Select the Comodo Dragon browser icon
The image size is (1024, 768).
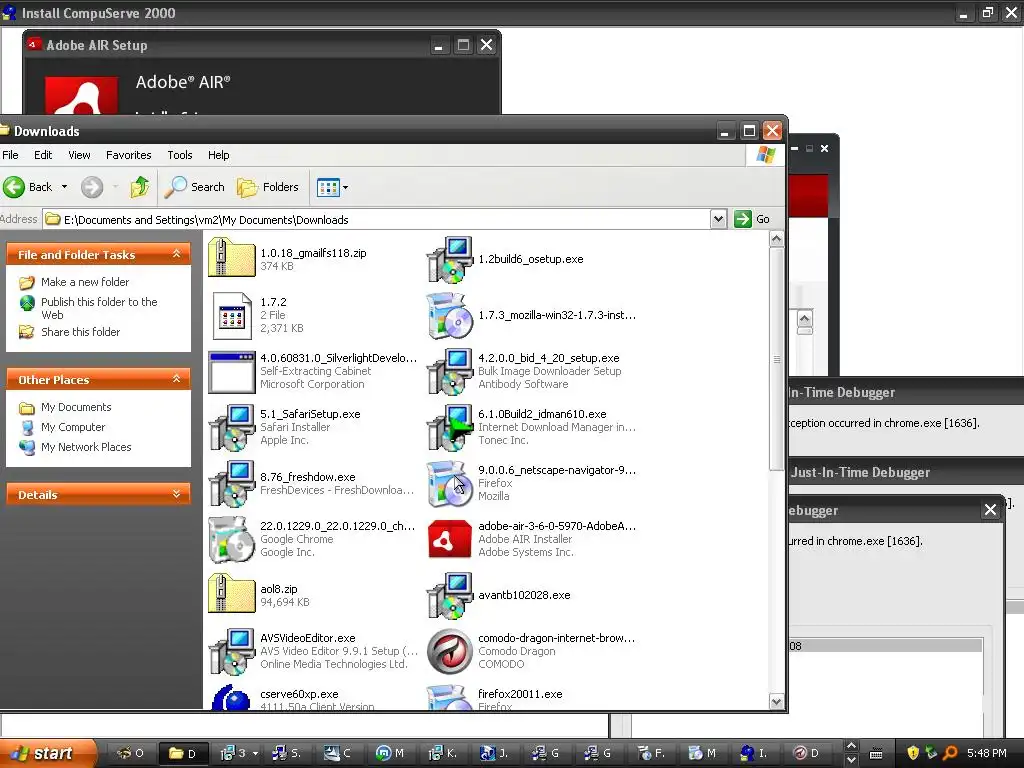pyautogui.click(x=449, y=651)
